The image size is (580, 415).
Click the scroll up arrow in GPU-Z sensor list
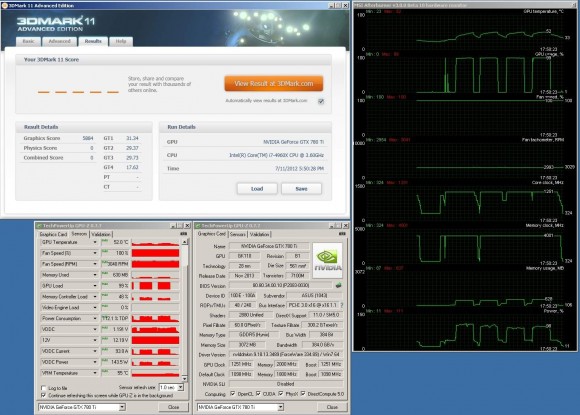click(x=185, y=242)
